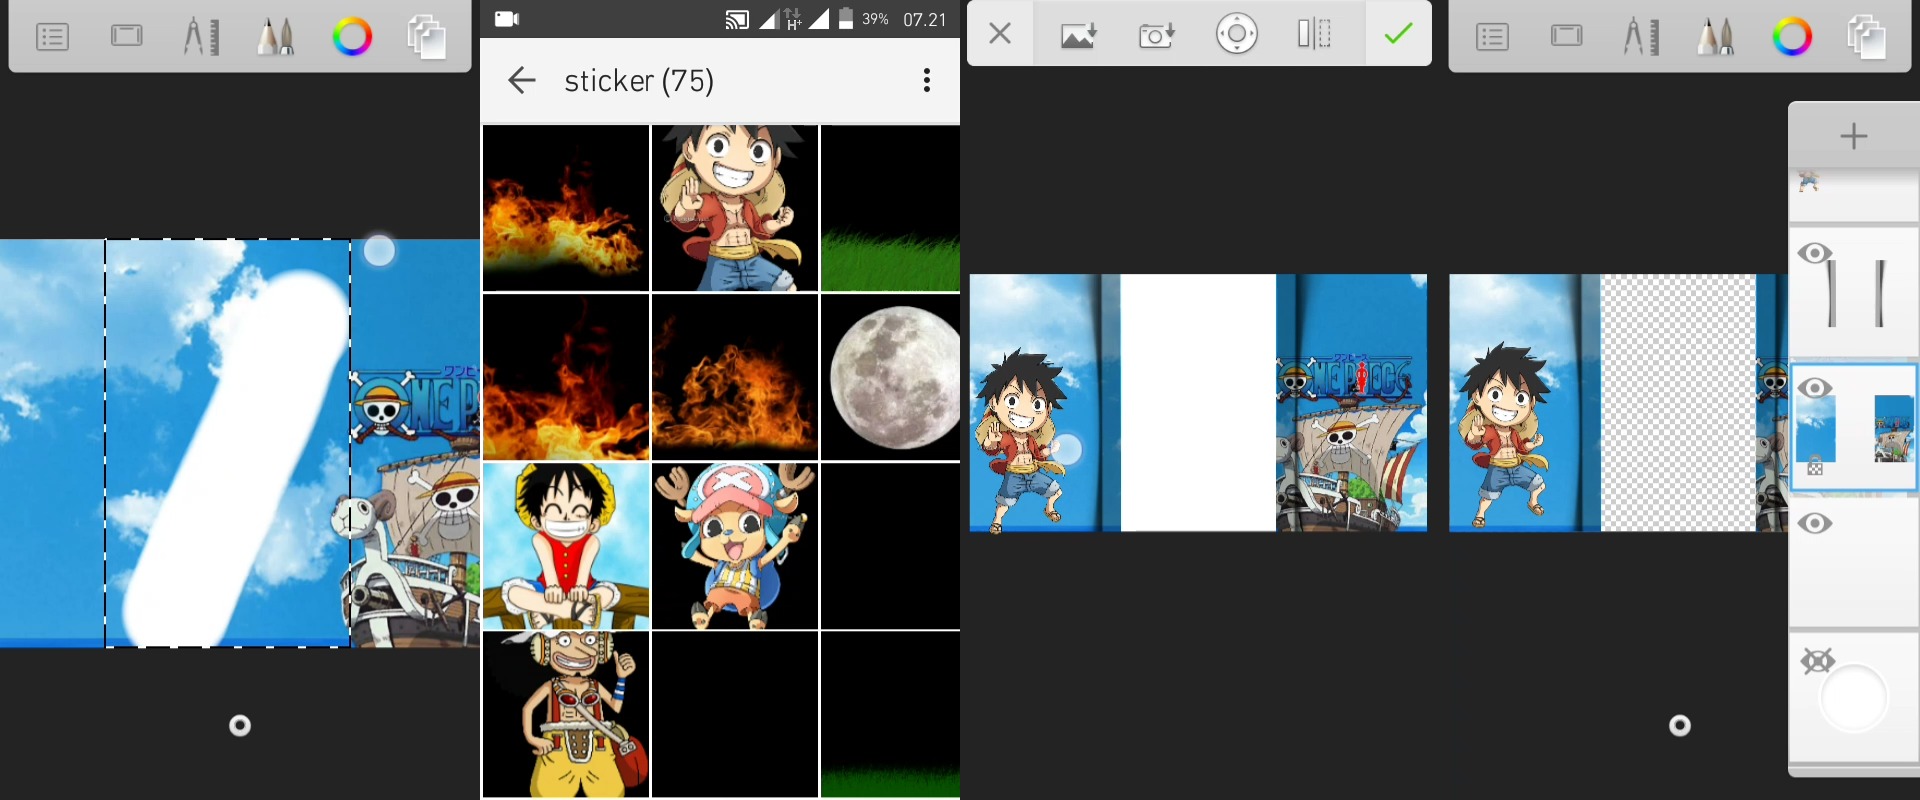Open the main menu icon on the rightmost screen
The height and width of the screenshot is (800, 1920).
click(1492, 37)
